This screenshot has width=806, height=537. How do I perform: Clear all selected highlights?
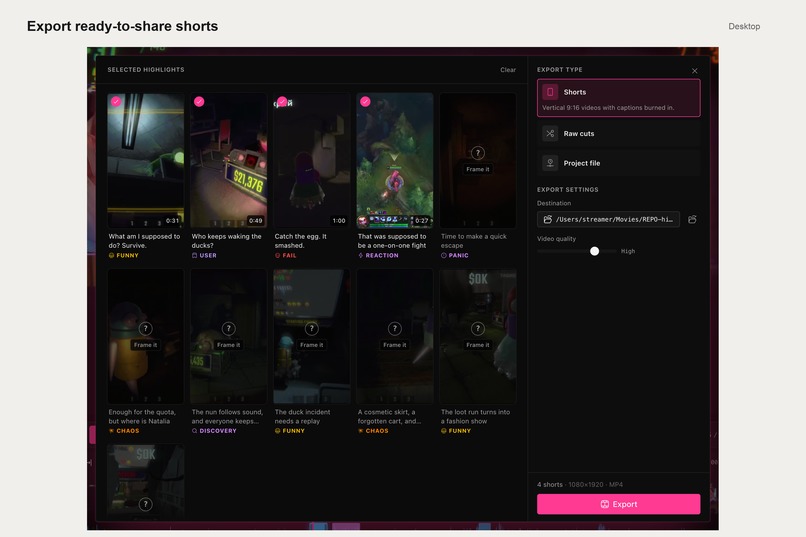pos(508,70)
